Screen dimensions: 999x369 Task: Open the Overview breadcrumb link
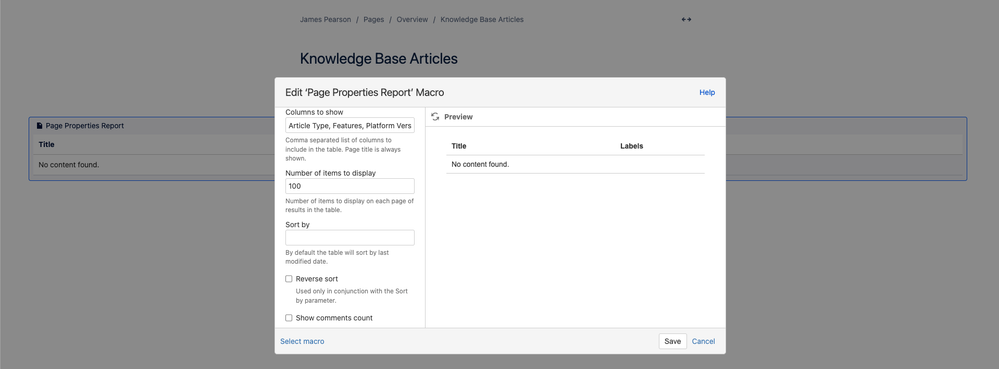tap(412, 19)
